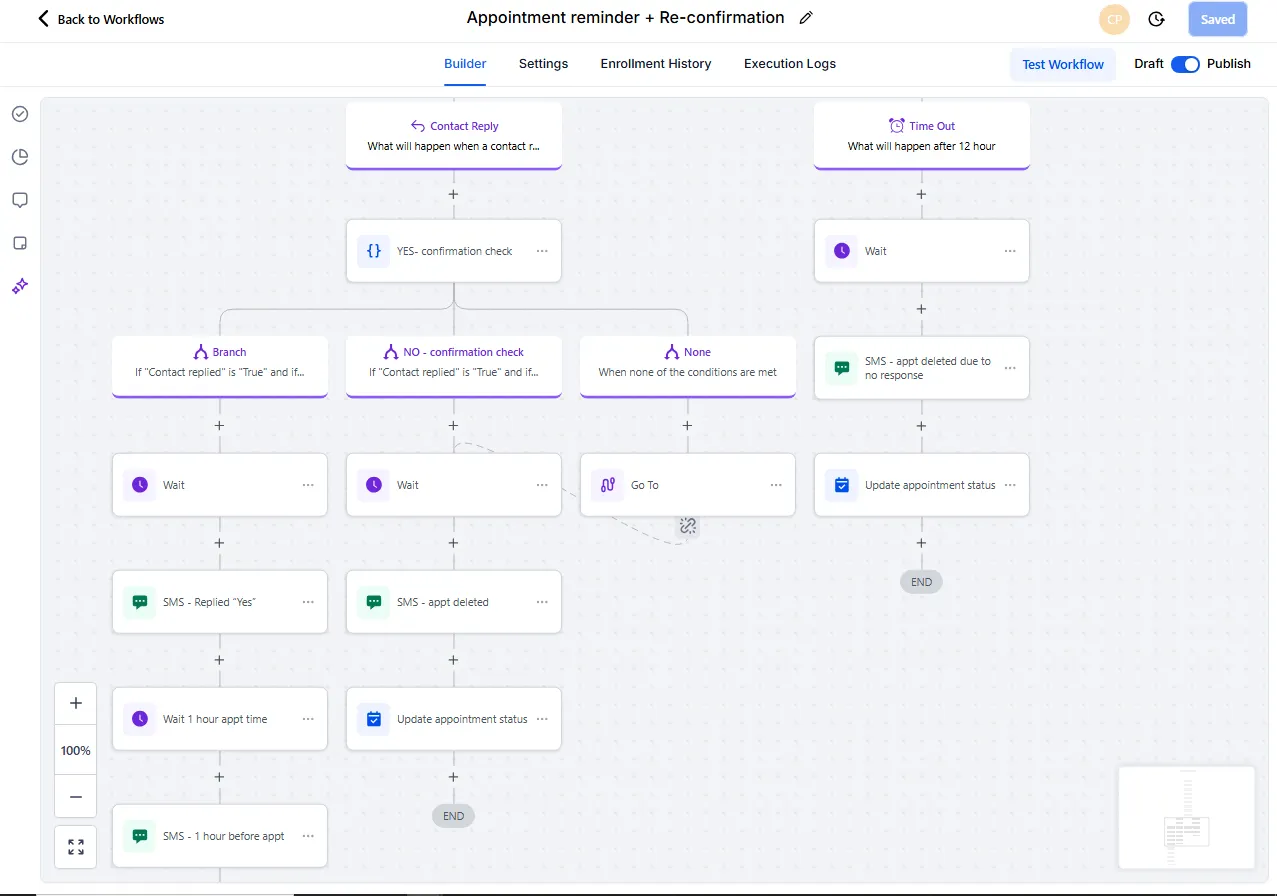This screenshot has height=896, width=1277.
Task: Click the workflow minimap thumbnail
Action: click(1186, 817)
